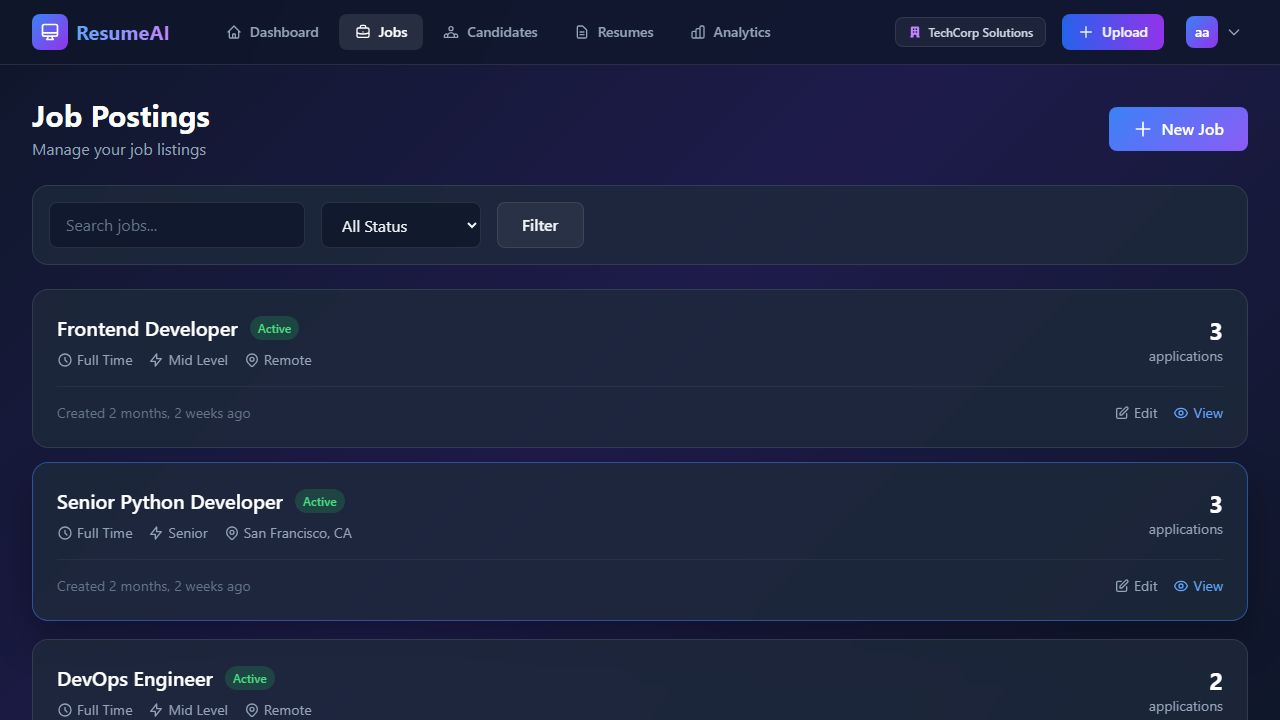Expand the user account chevron menu

(1234, 32)
